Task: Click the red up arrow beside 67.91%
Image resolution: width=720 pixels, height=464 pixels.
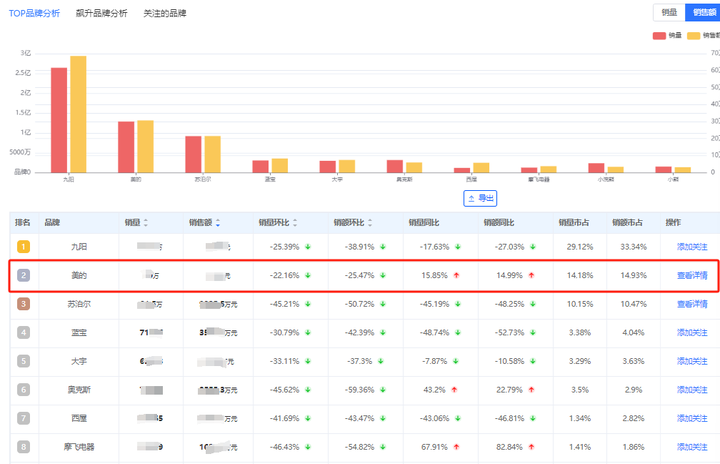Action: pyautogui.click(x=456, y=447)
